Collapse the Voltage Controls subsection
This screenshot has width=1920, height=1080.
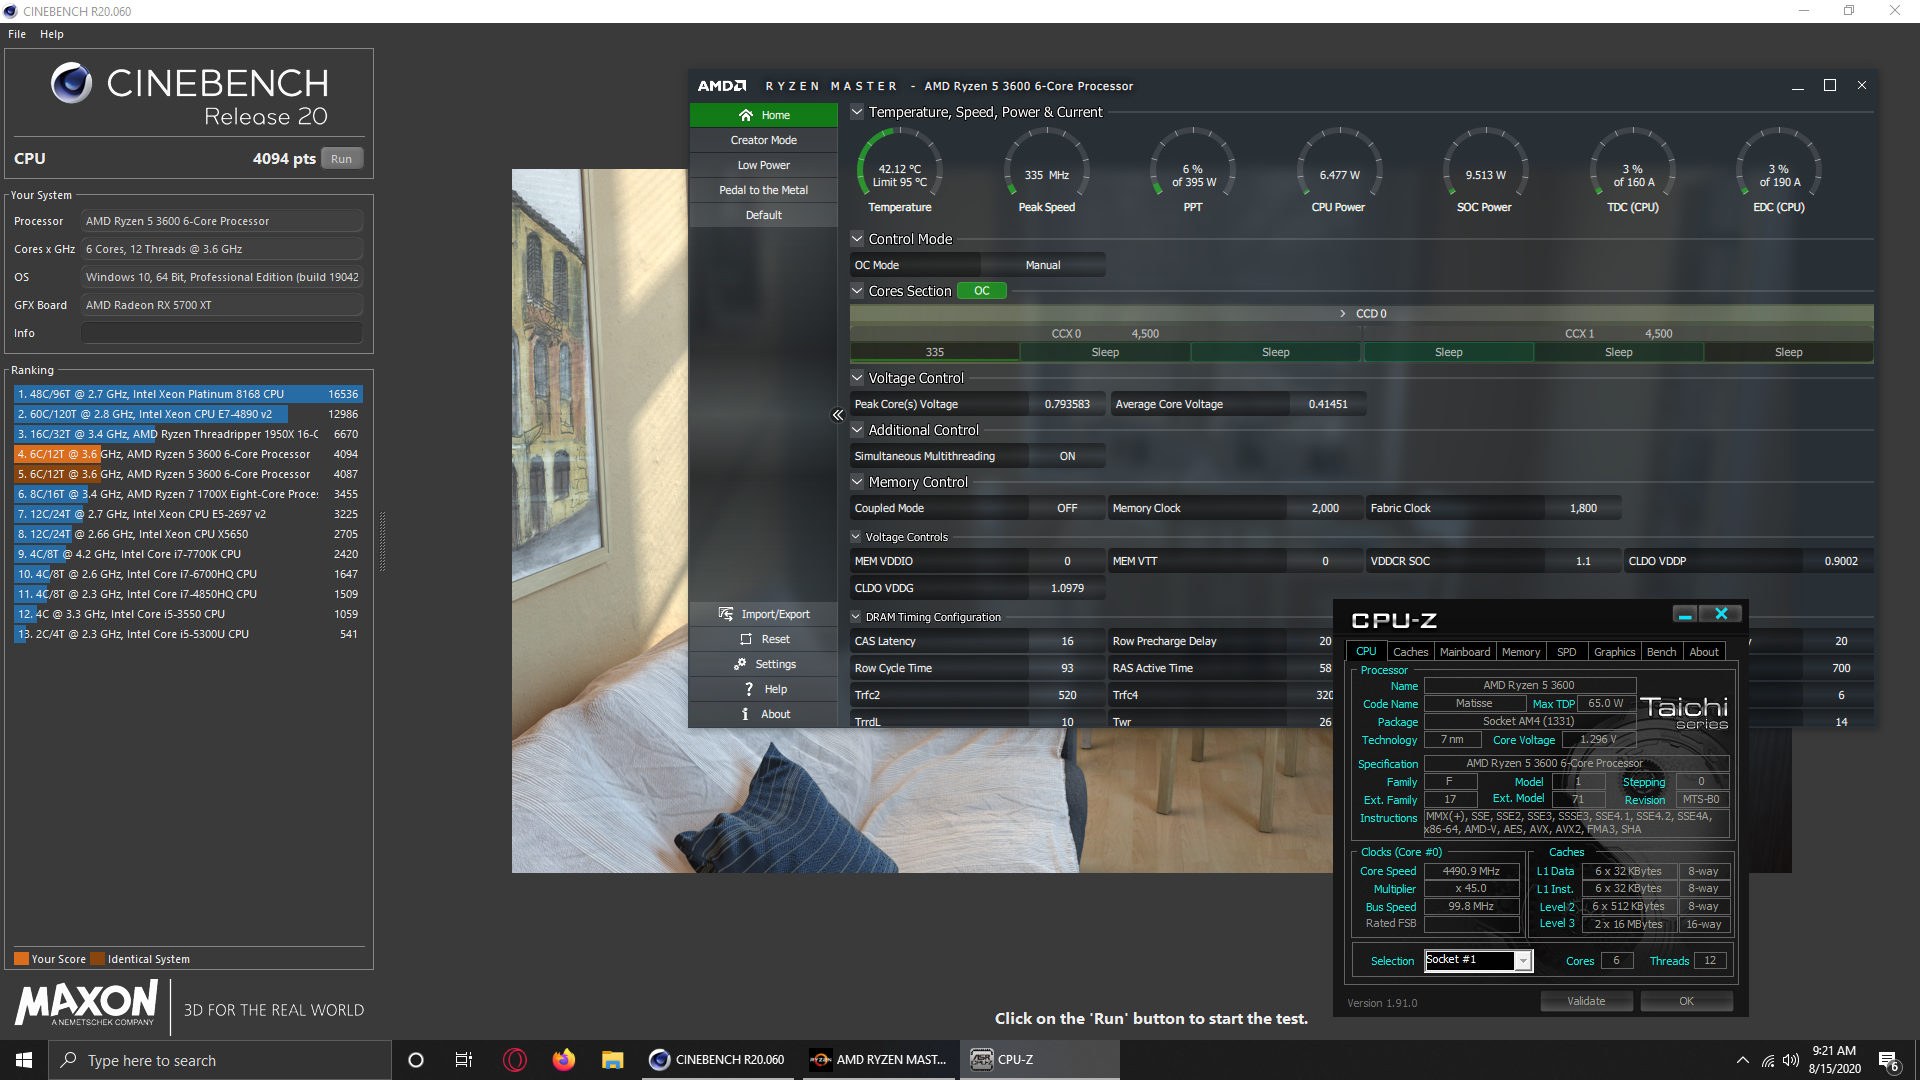(856, 537)
